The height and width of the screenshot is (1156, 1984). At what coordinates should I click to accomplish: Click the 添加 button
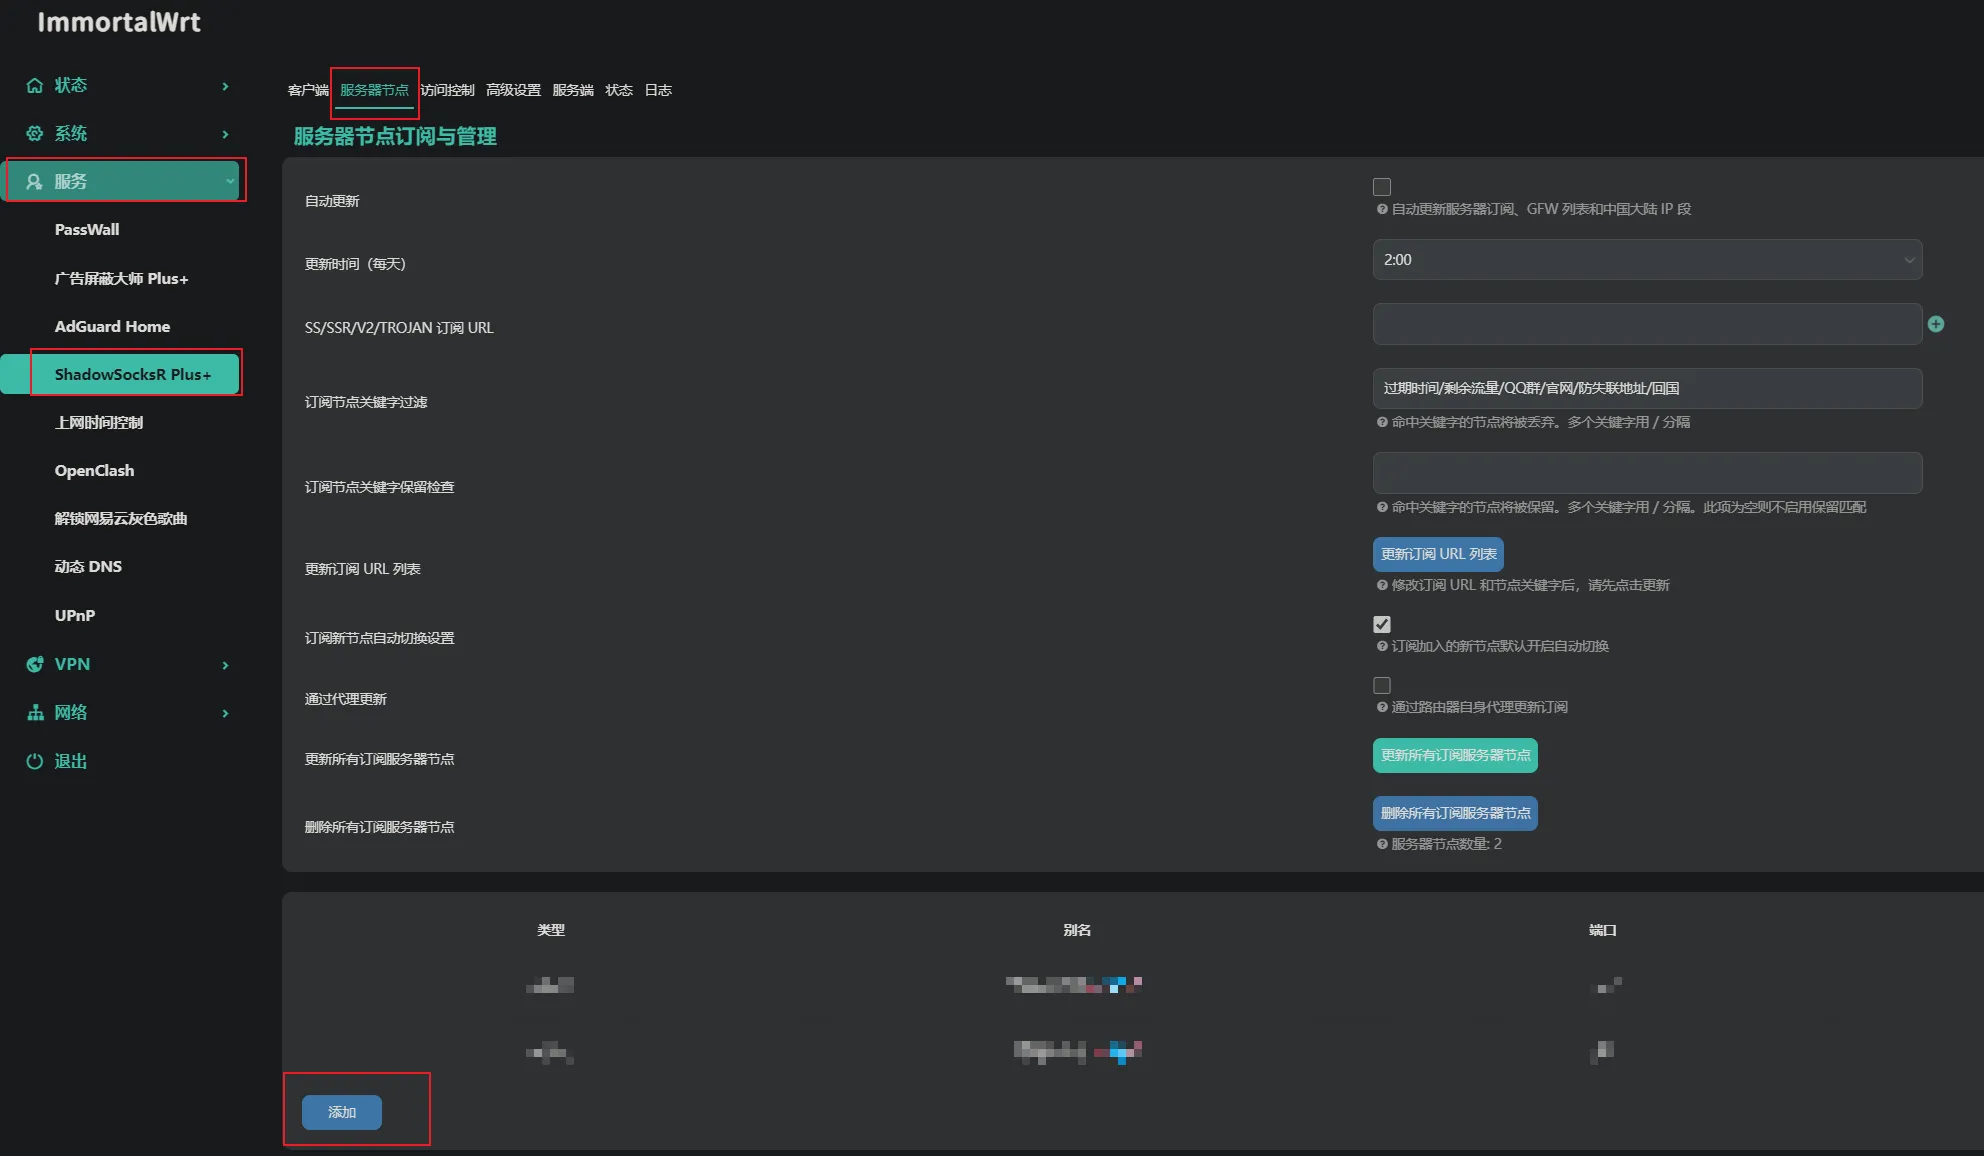click(342, 1112)
